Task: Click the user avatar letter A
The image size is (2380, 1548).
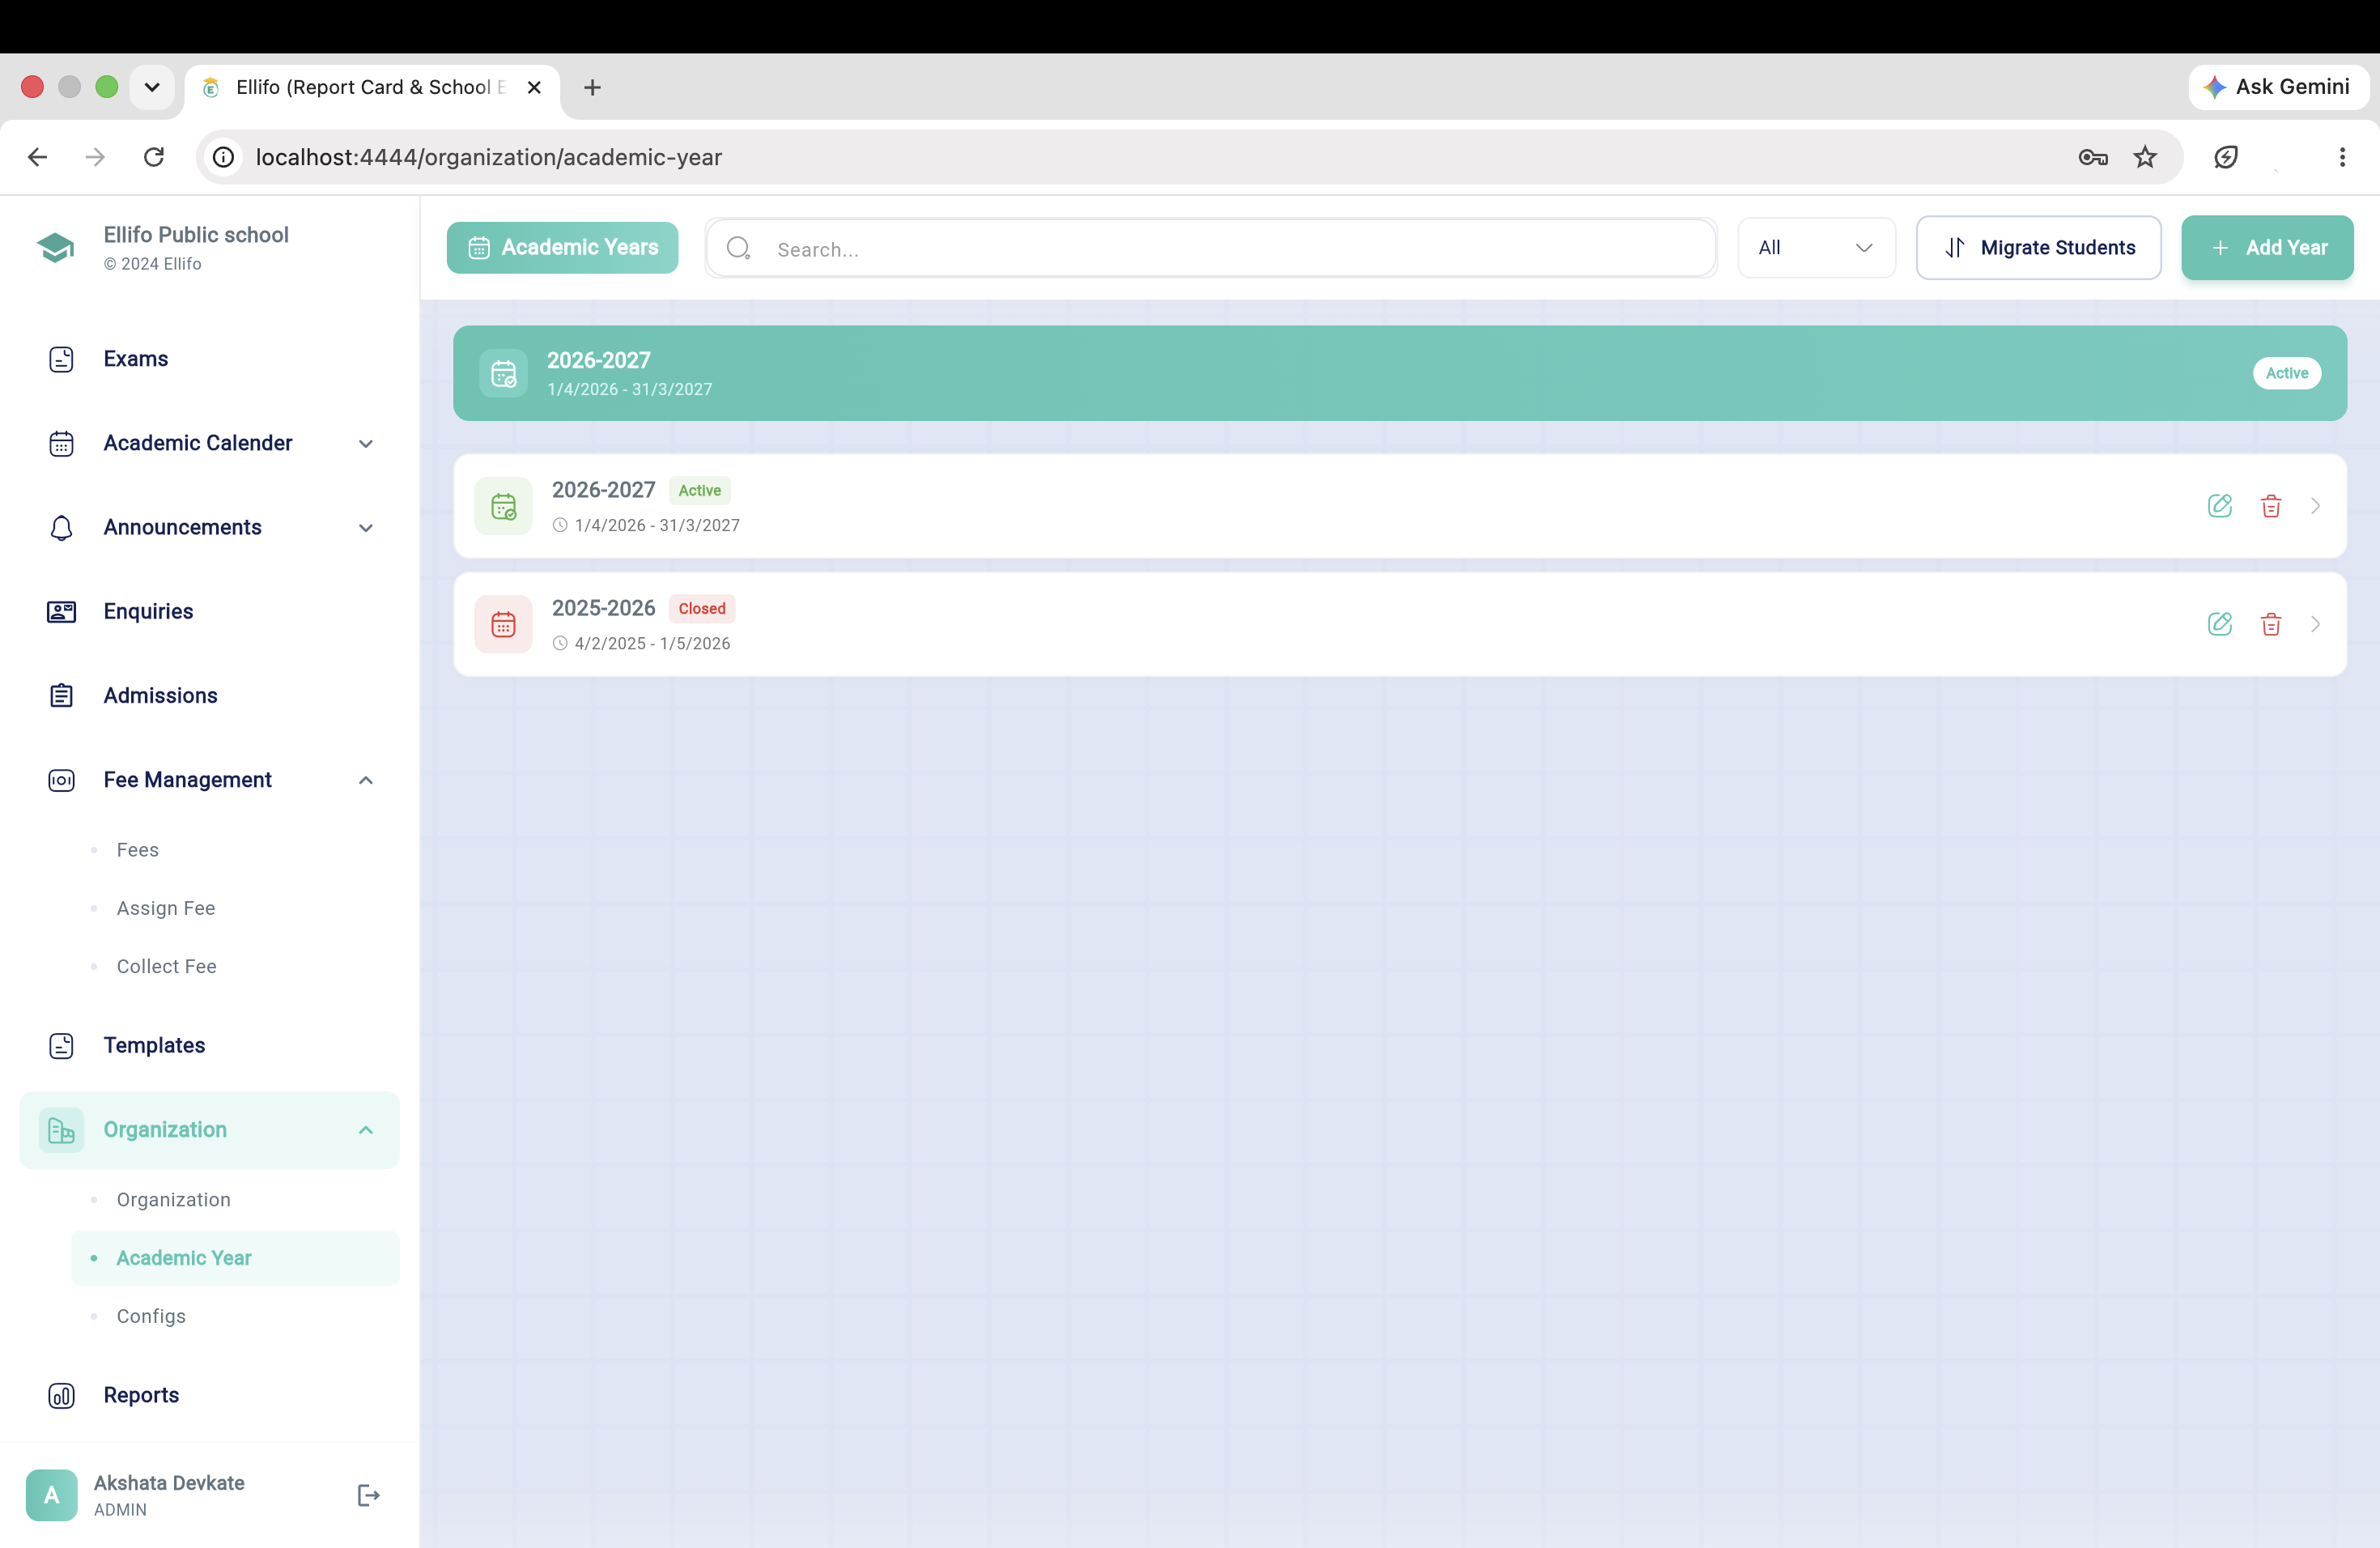Action: pos(51,1495)
